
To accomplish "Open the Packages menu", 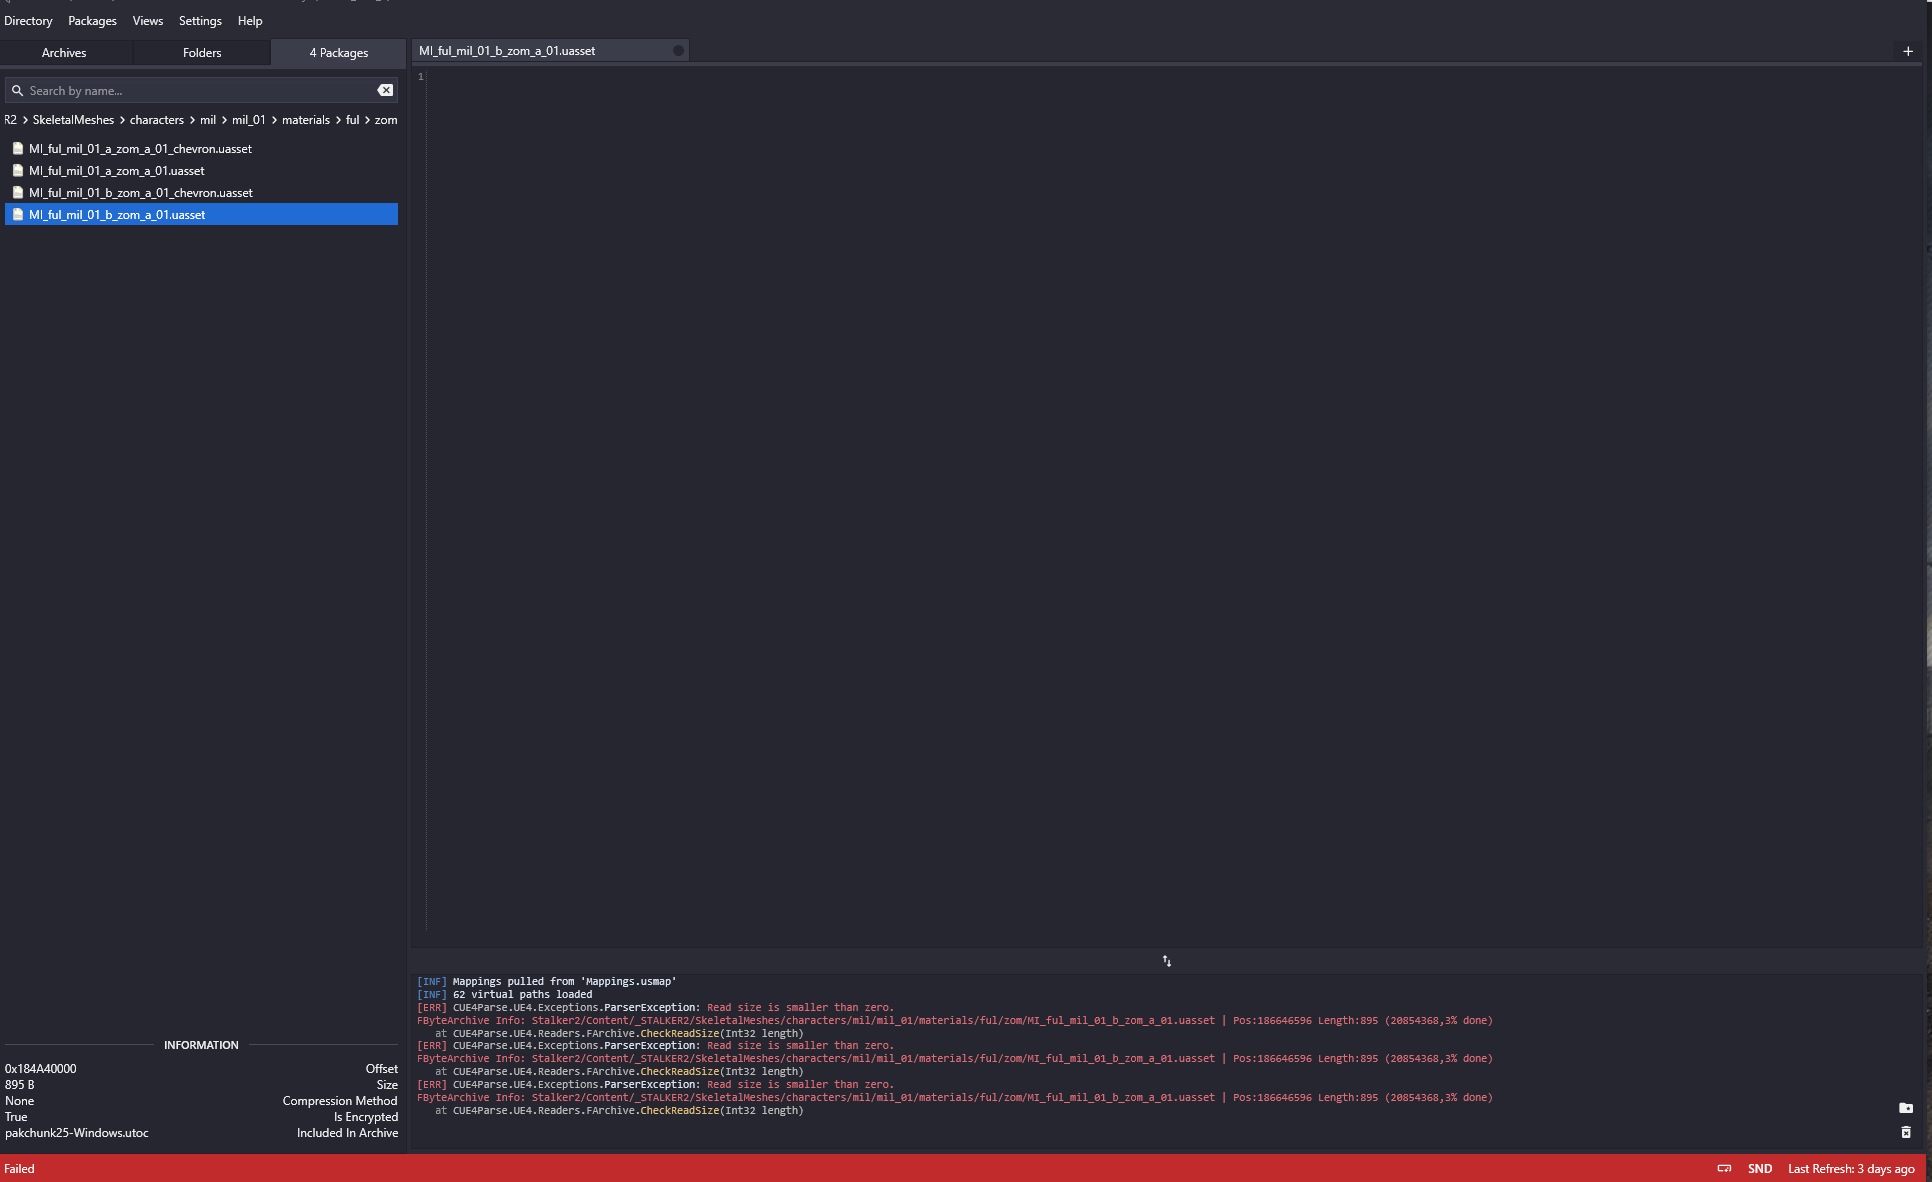I will (92, 21).
